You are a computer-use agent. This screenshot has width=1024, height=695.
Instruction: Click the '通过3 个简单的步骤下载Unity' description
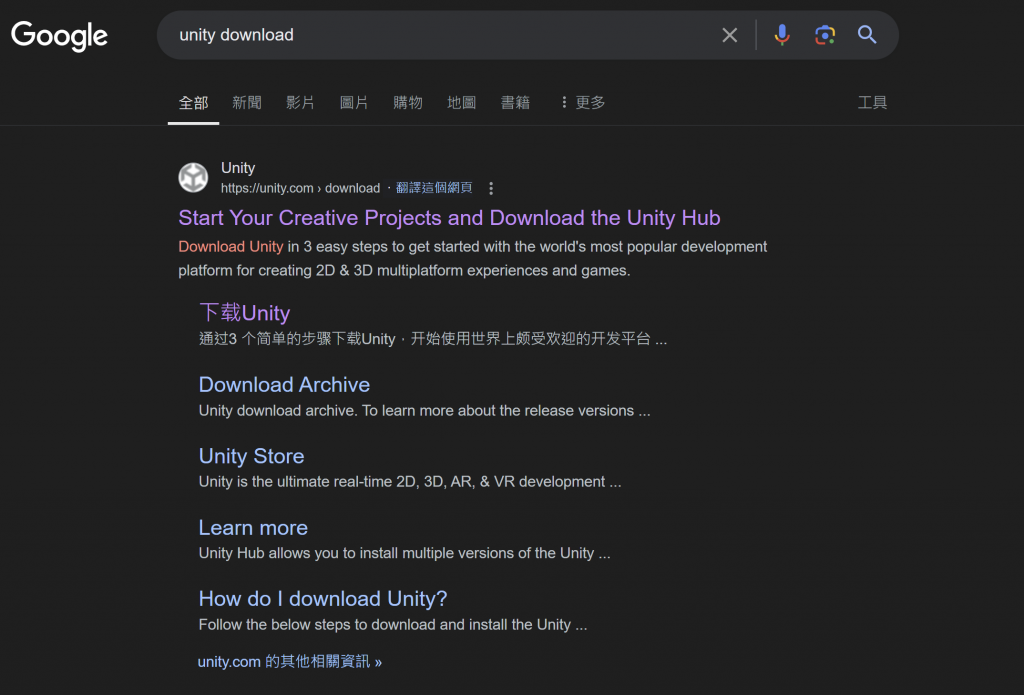click(433, 339)
